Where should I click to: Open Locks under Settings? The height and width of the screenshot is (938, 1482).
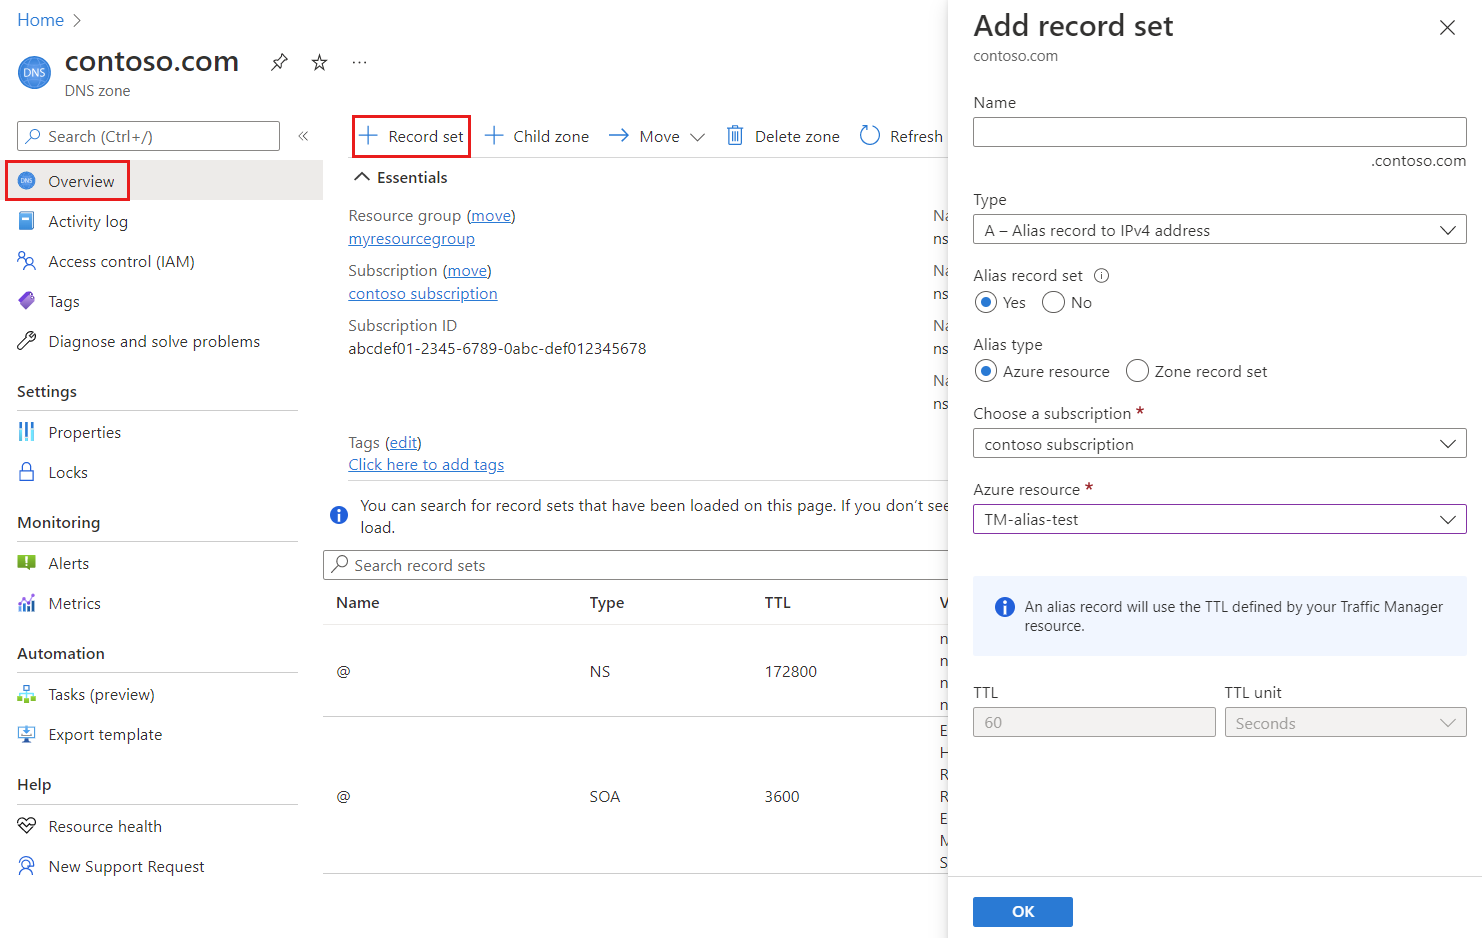pyautogui.click(x=68, y=472)
